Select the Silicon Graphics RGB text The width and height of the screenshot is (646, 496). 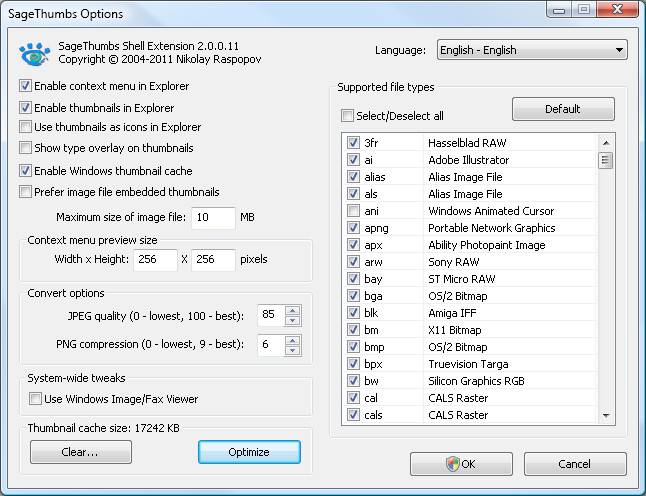click(476, 381)
